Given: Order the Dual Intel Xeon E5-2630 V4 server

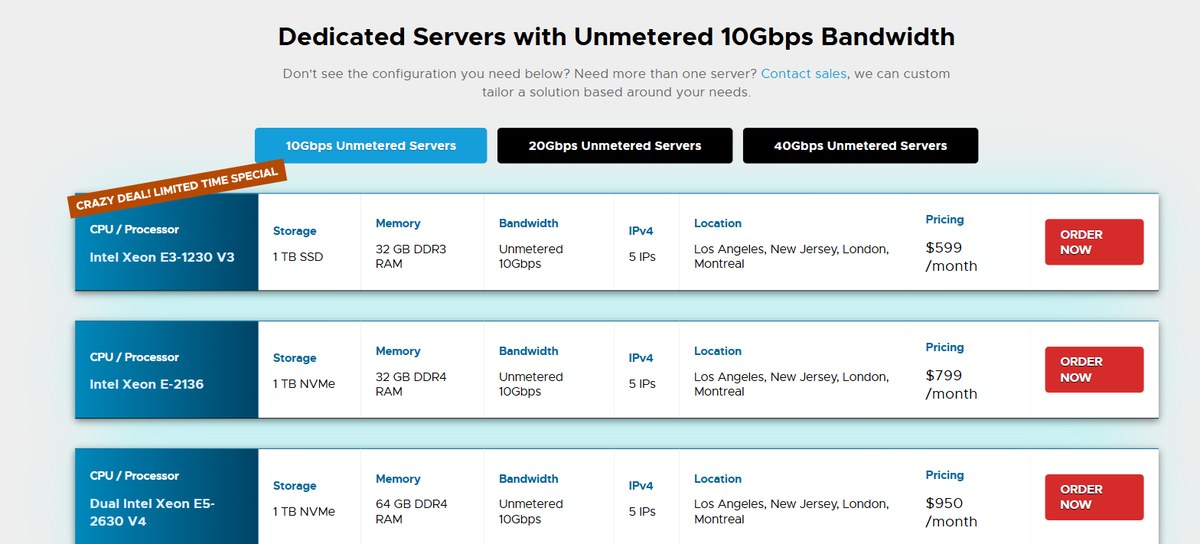Looking at the screenshot, I should point(1094,497).
